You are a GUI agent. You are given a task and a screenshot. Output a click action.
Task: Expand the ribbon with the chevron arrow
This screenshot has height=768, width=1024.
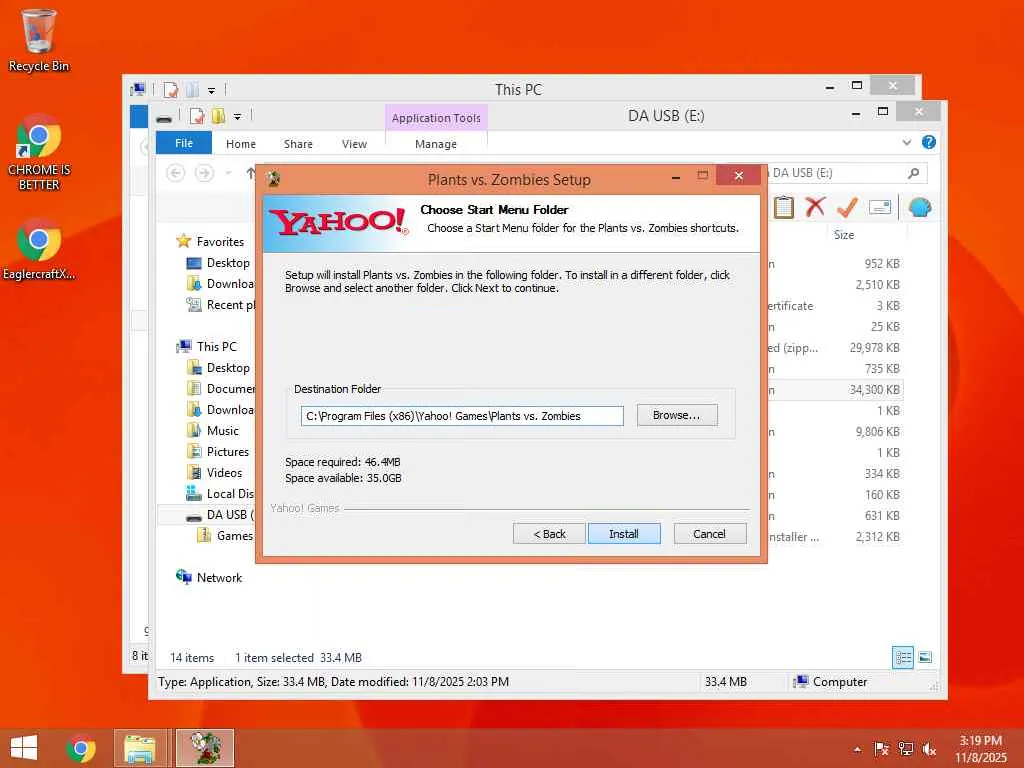[x=906, y=142]
